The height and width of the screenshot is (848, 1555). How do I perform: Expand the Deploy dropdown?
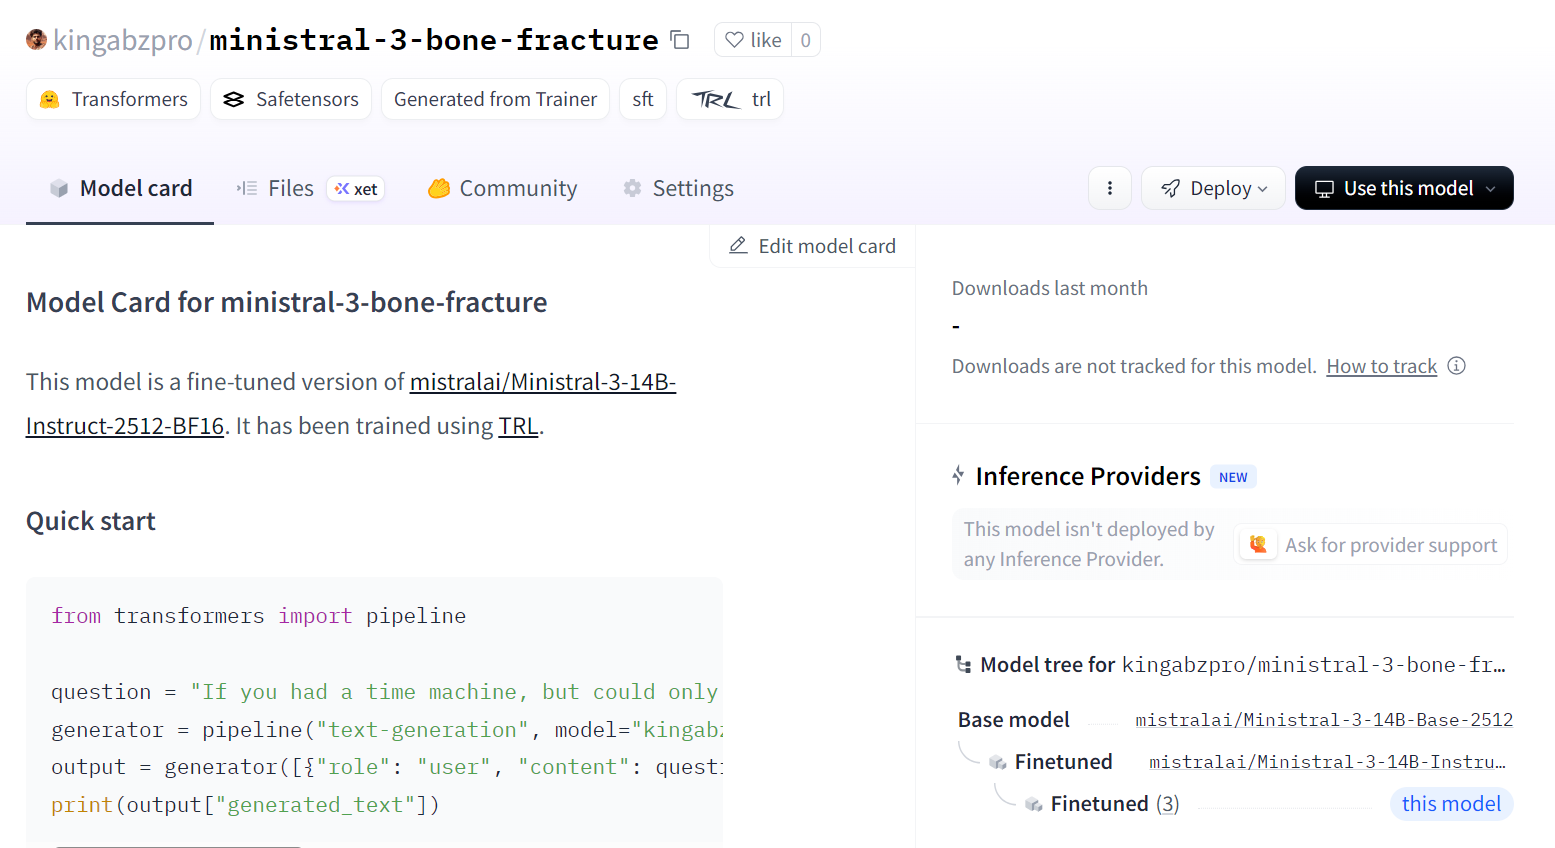pyautogui.click(x=1213, y=188)
